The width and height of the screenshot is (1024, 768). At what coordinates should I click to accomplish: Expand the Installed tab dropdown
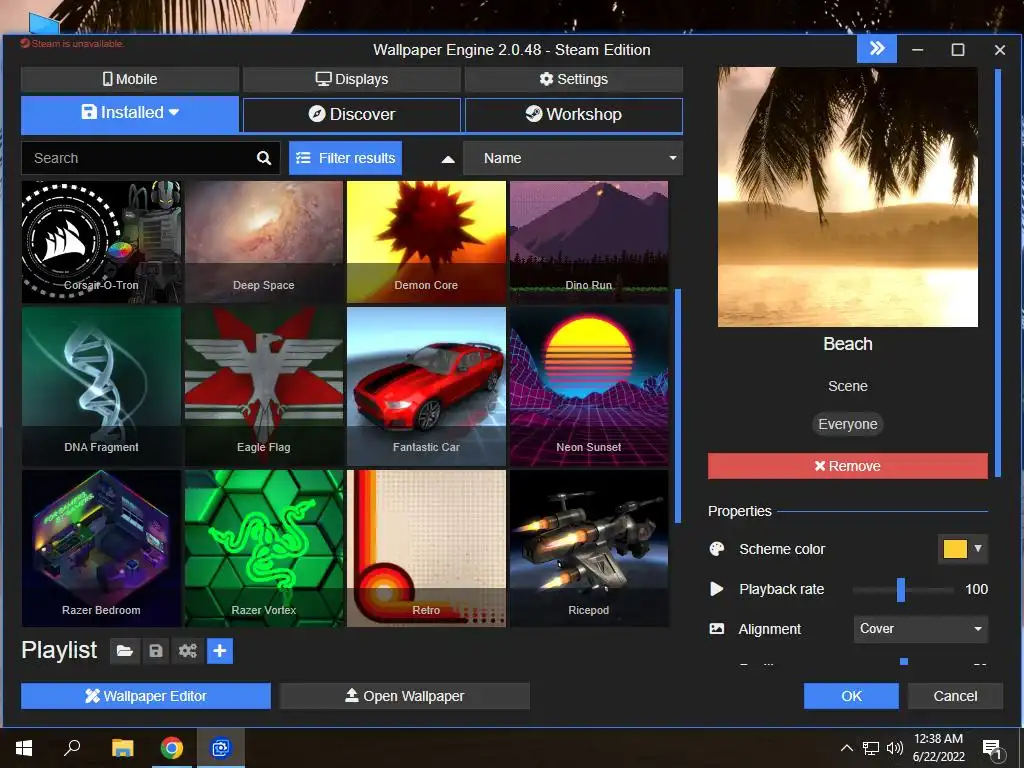tap(174, 112)
